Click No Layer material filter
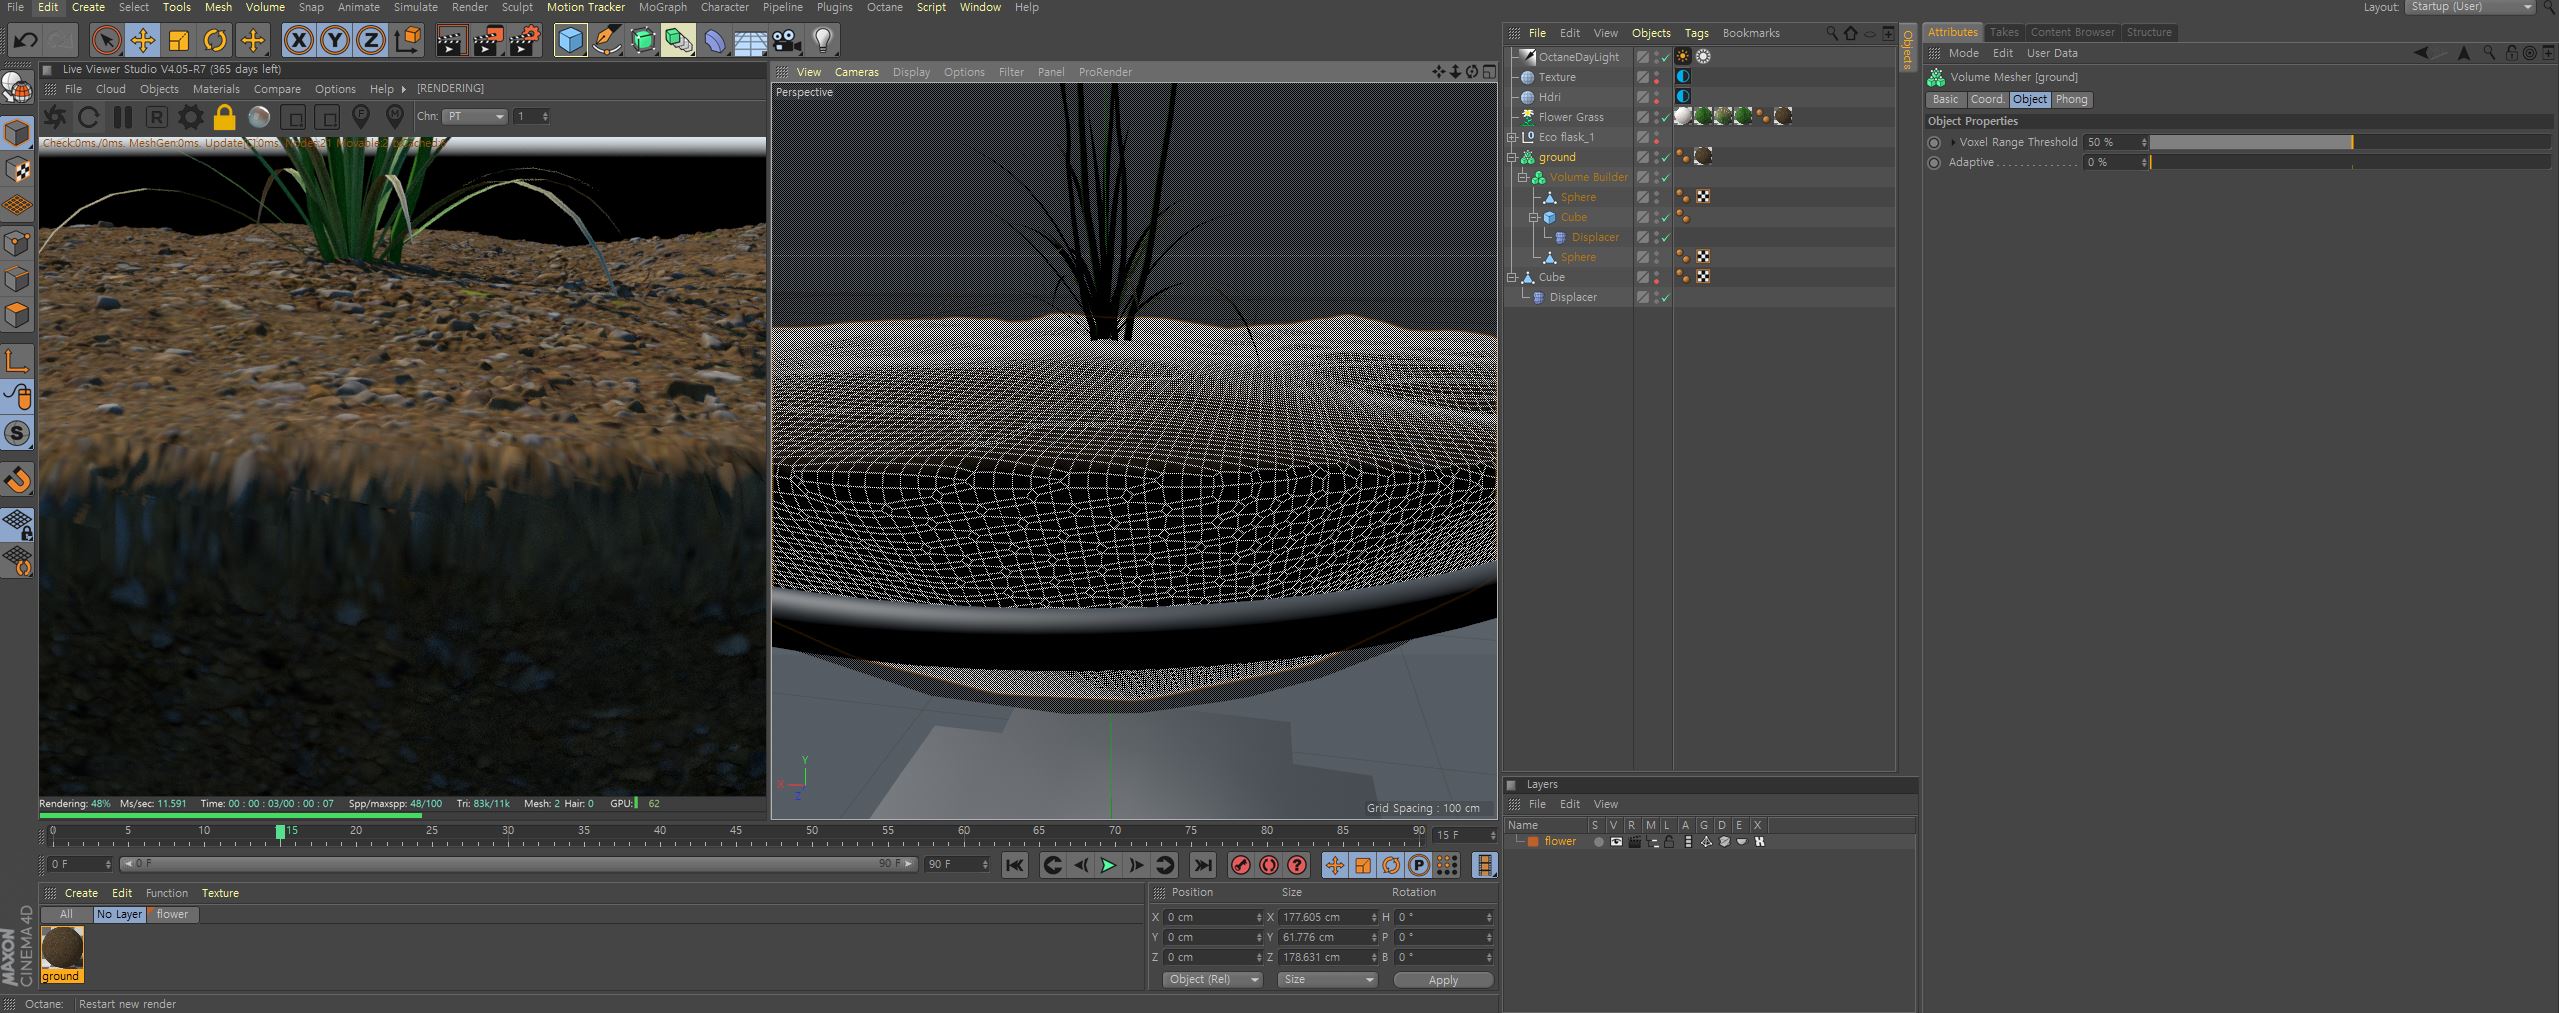Screen dimensions: 2559x1013 [119, 914]
